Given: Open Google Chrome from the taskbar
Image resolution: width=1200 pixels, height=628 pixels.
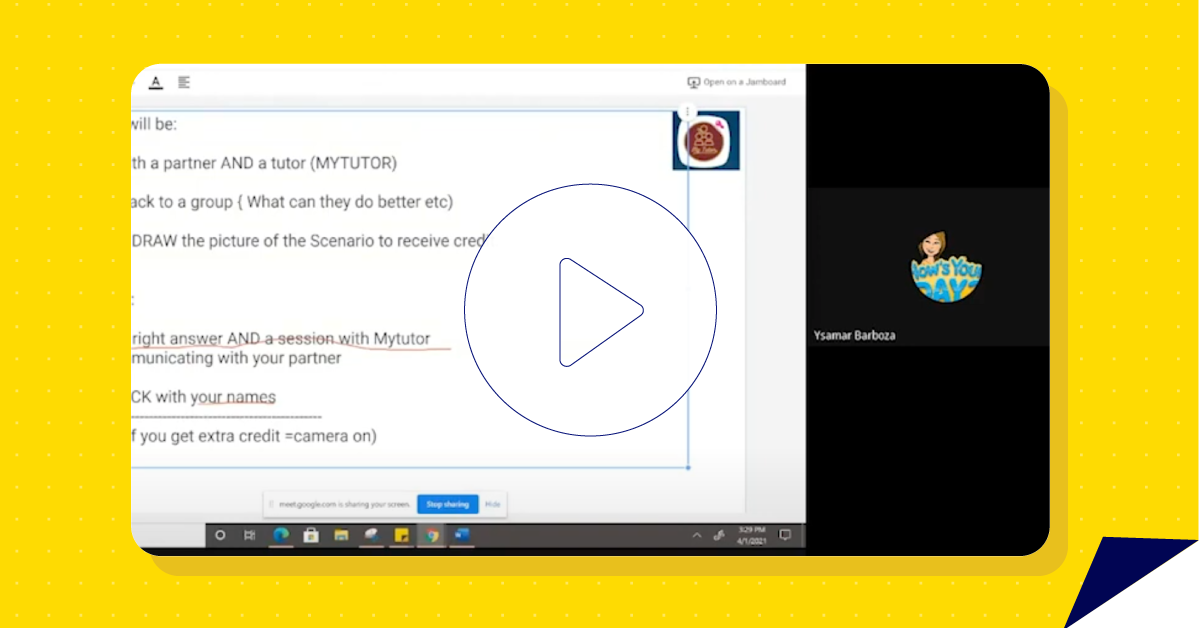Looking at the screenshot, I should [430, 535].
